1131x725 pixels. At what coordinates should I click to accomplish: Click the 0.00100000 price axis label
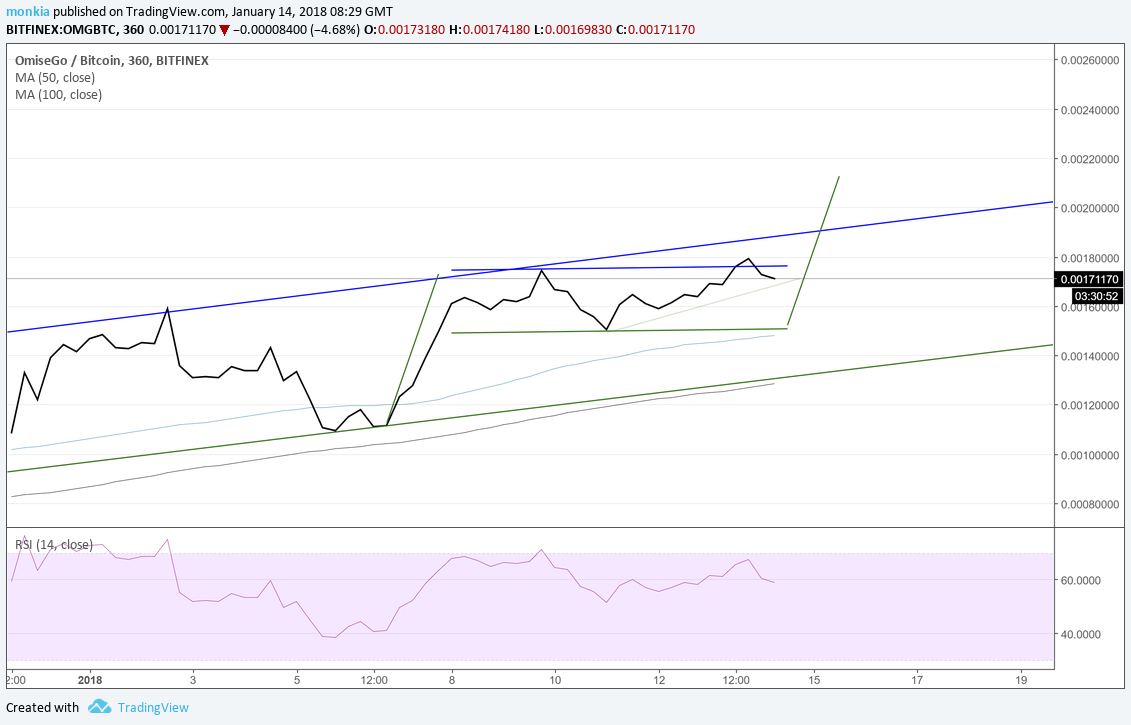[1090, 455]
